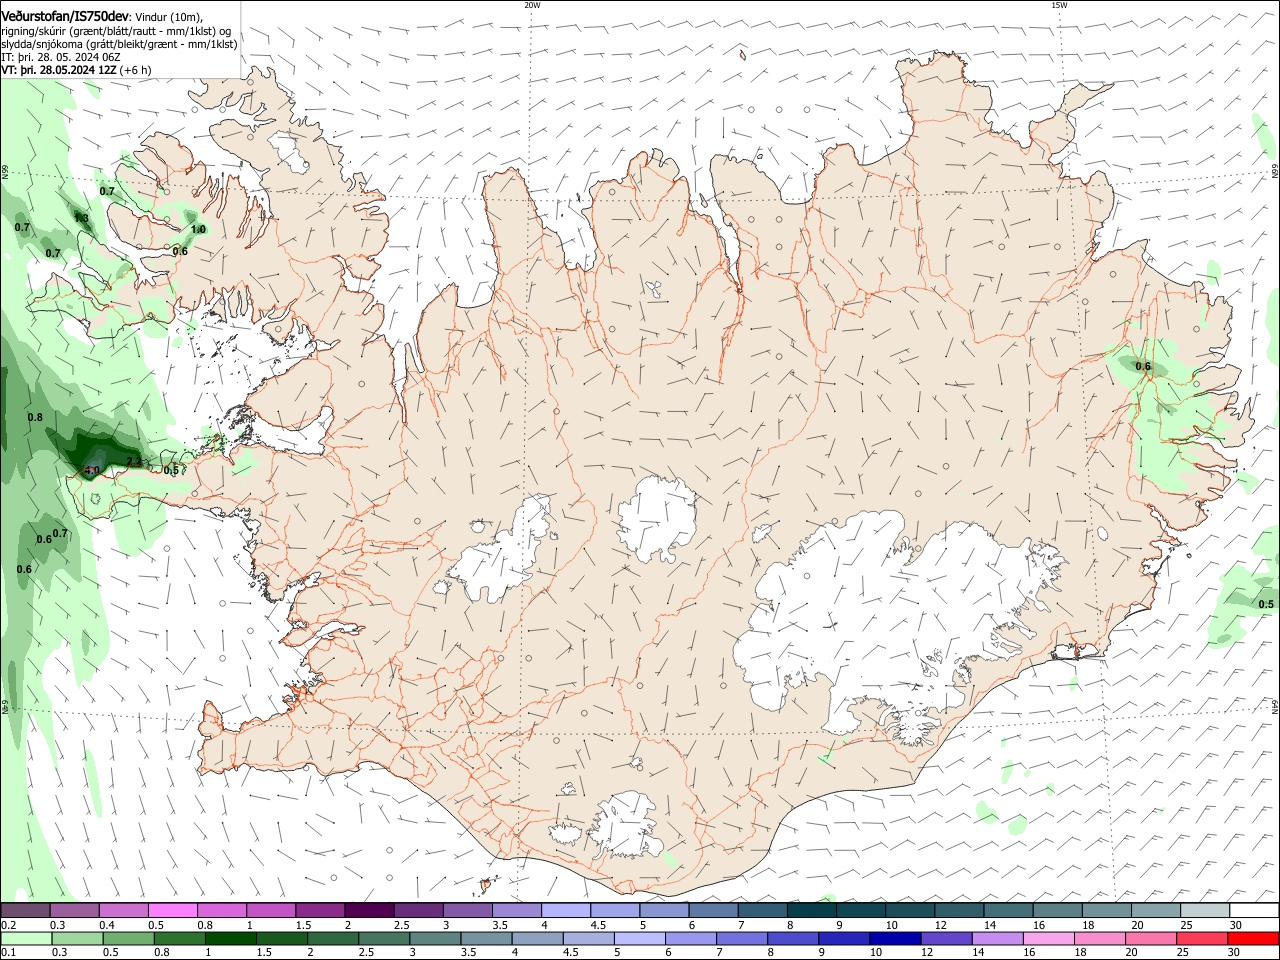Click the '4.5' label under the snow scale
Viewport: 1280px width, 960px height.
click(598, 925)
